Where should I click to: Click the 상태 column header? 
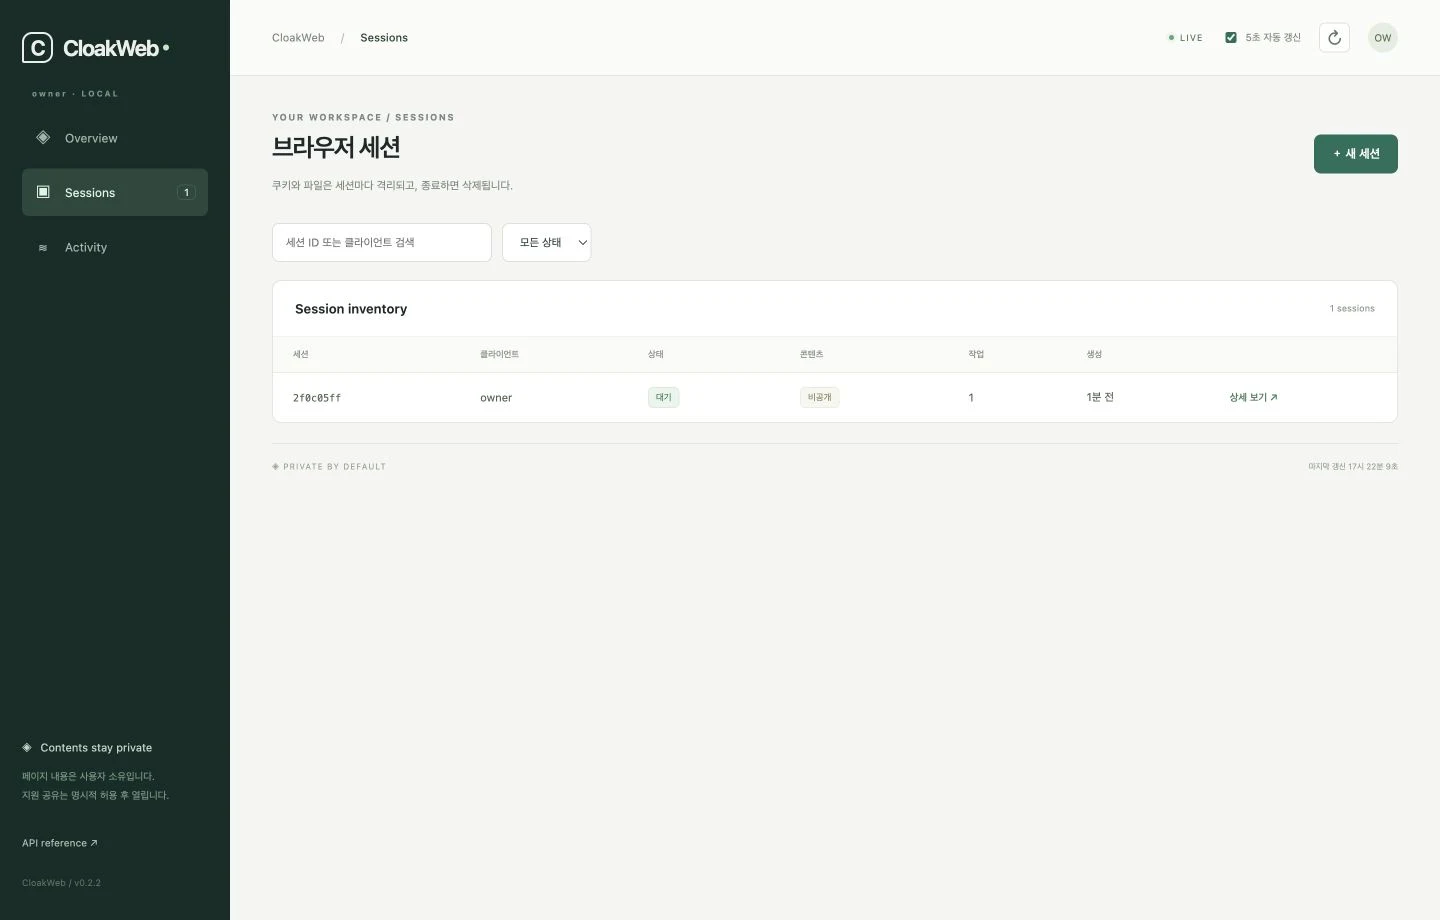click(x=656, y=354)
